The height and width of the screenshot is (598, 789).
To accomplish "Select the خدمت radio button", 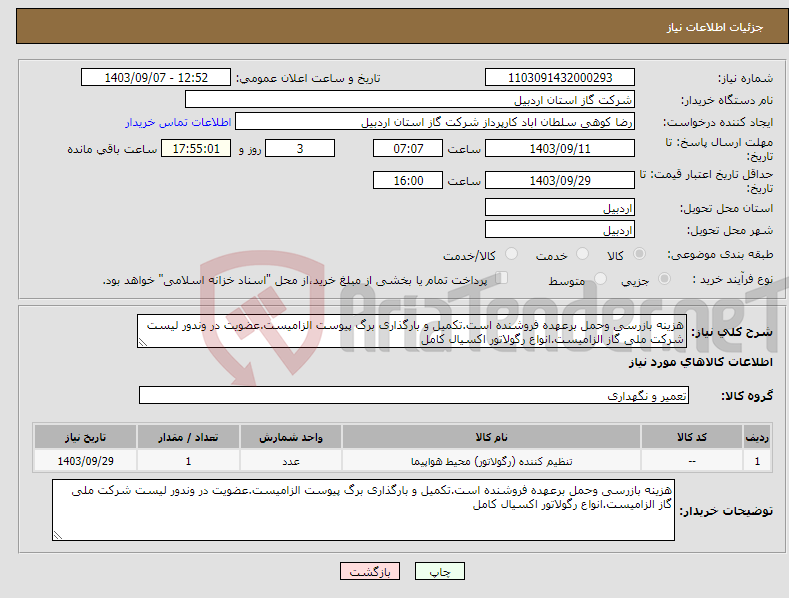I will pyautogui.click(x=582, y=254).
